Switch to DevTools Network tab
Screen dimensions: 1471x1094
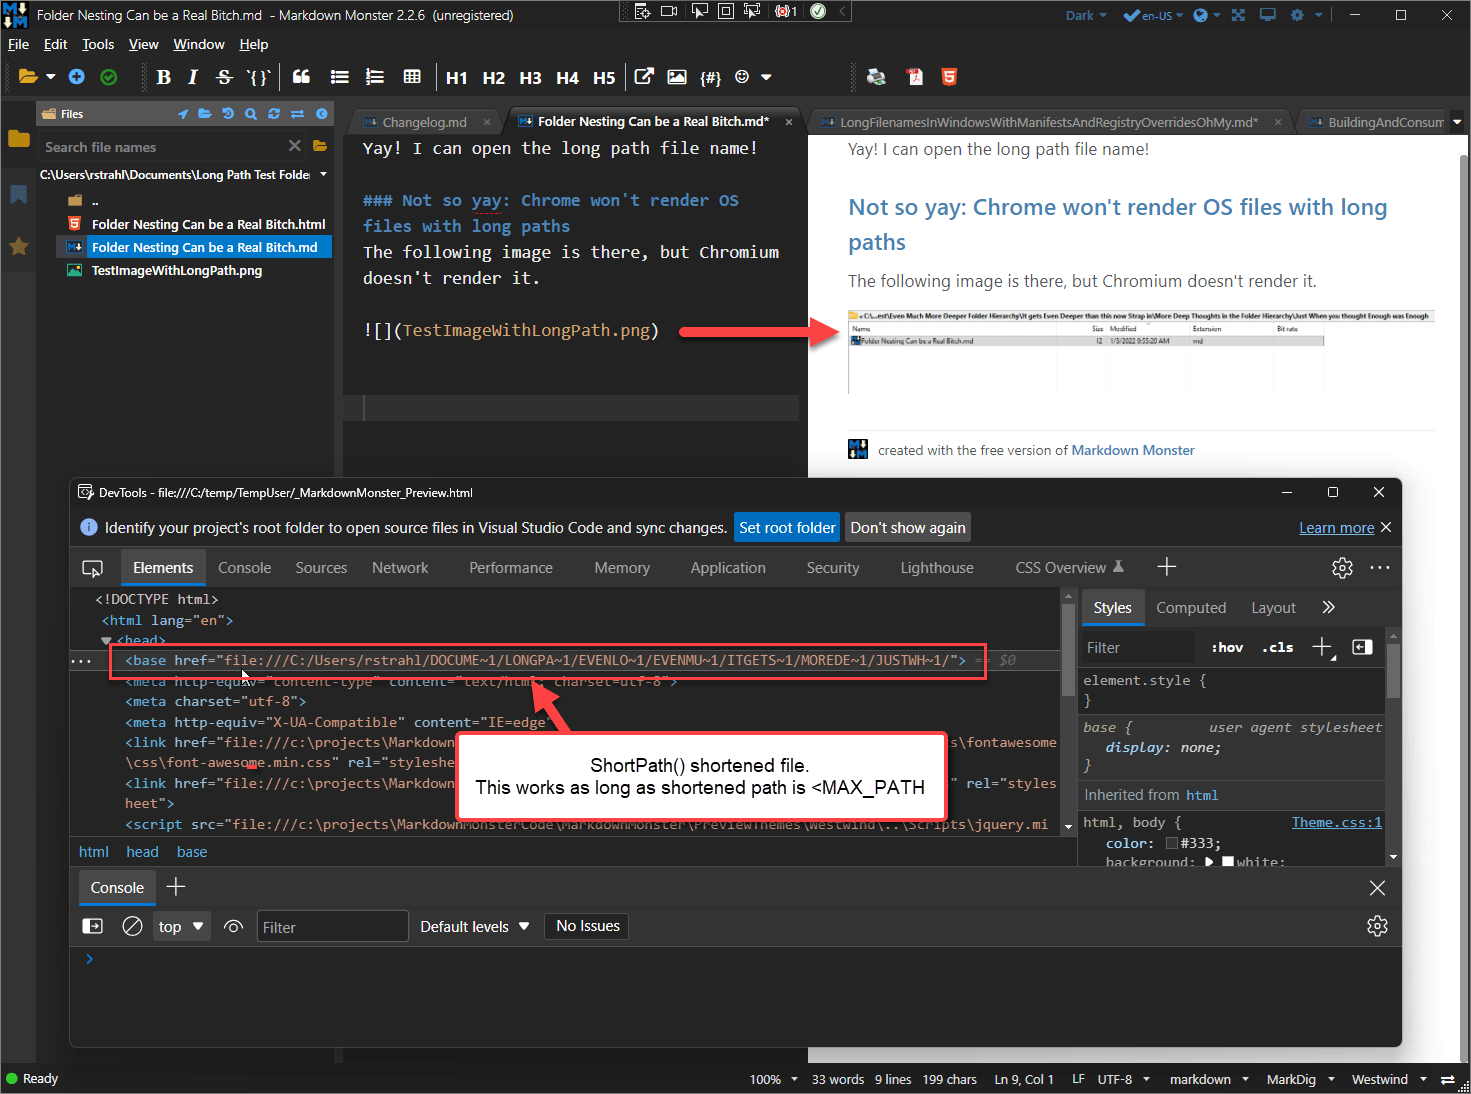tap(400, 568)
